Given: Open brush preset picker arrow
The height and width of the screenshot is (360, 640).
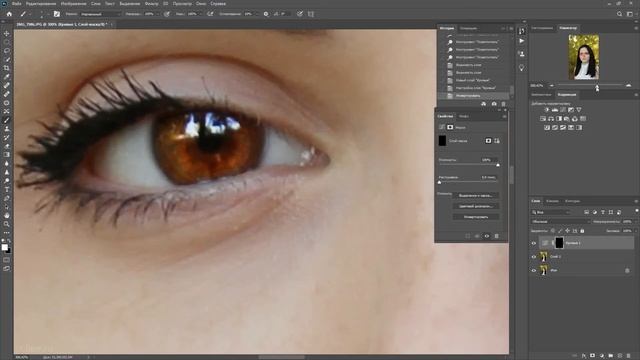Looking at the screenshot, I should click(x=48, y=14).
